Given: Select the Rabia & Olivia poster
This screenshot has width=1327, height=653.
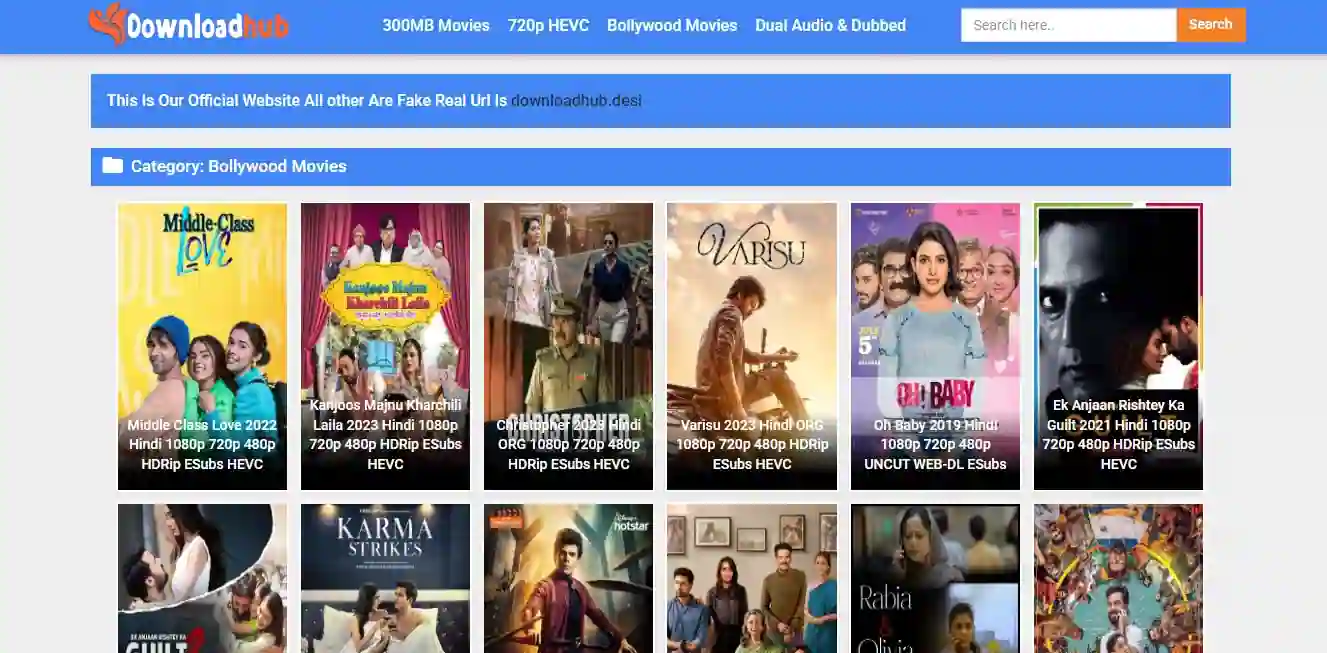Looking at the screenshot, I should [935, 578].
